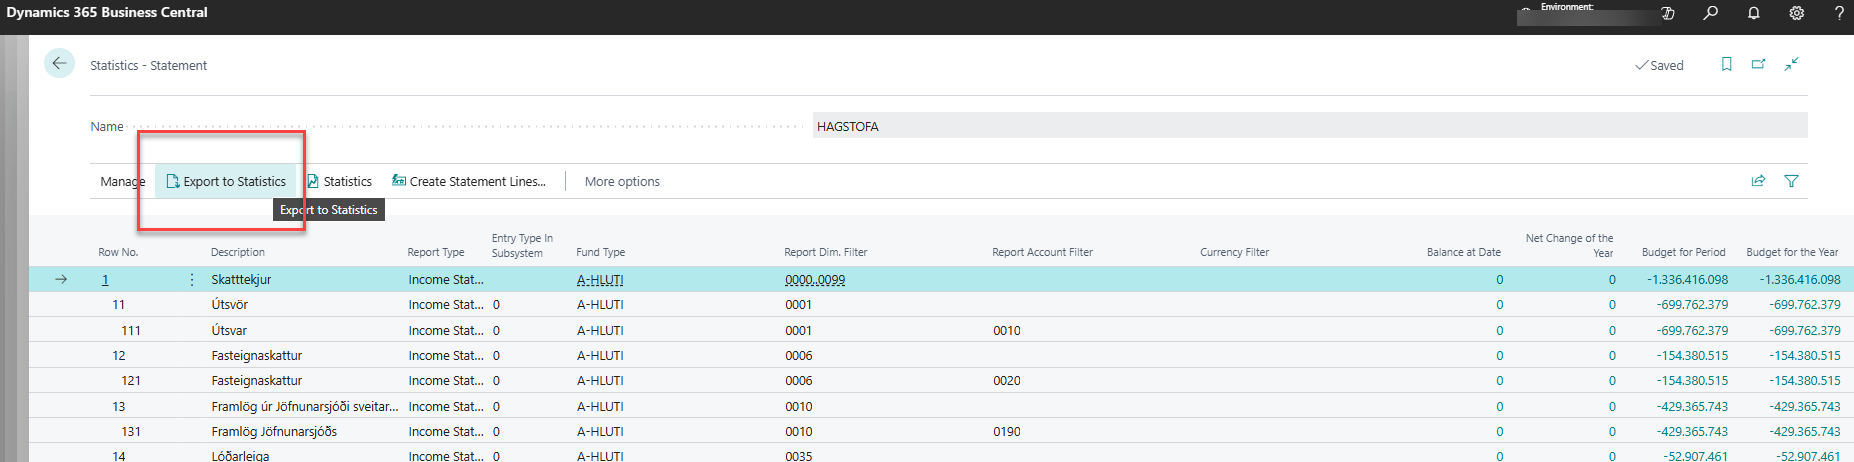This screenshot has height=462, width=1854.
Task: Click Budget for Period header
Action: (x=1684, y=252)
